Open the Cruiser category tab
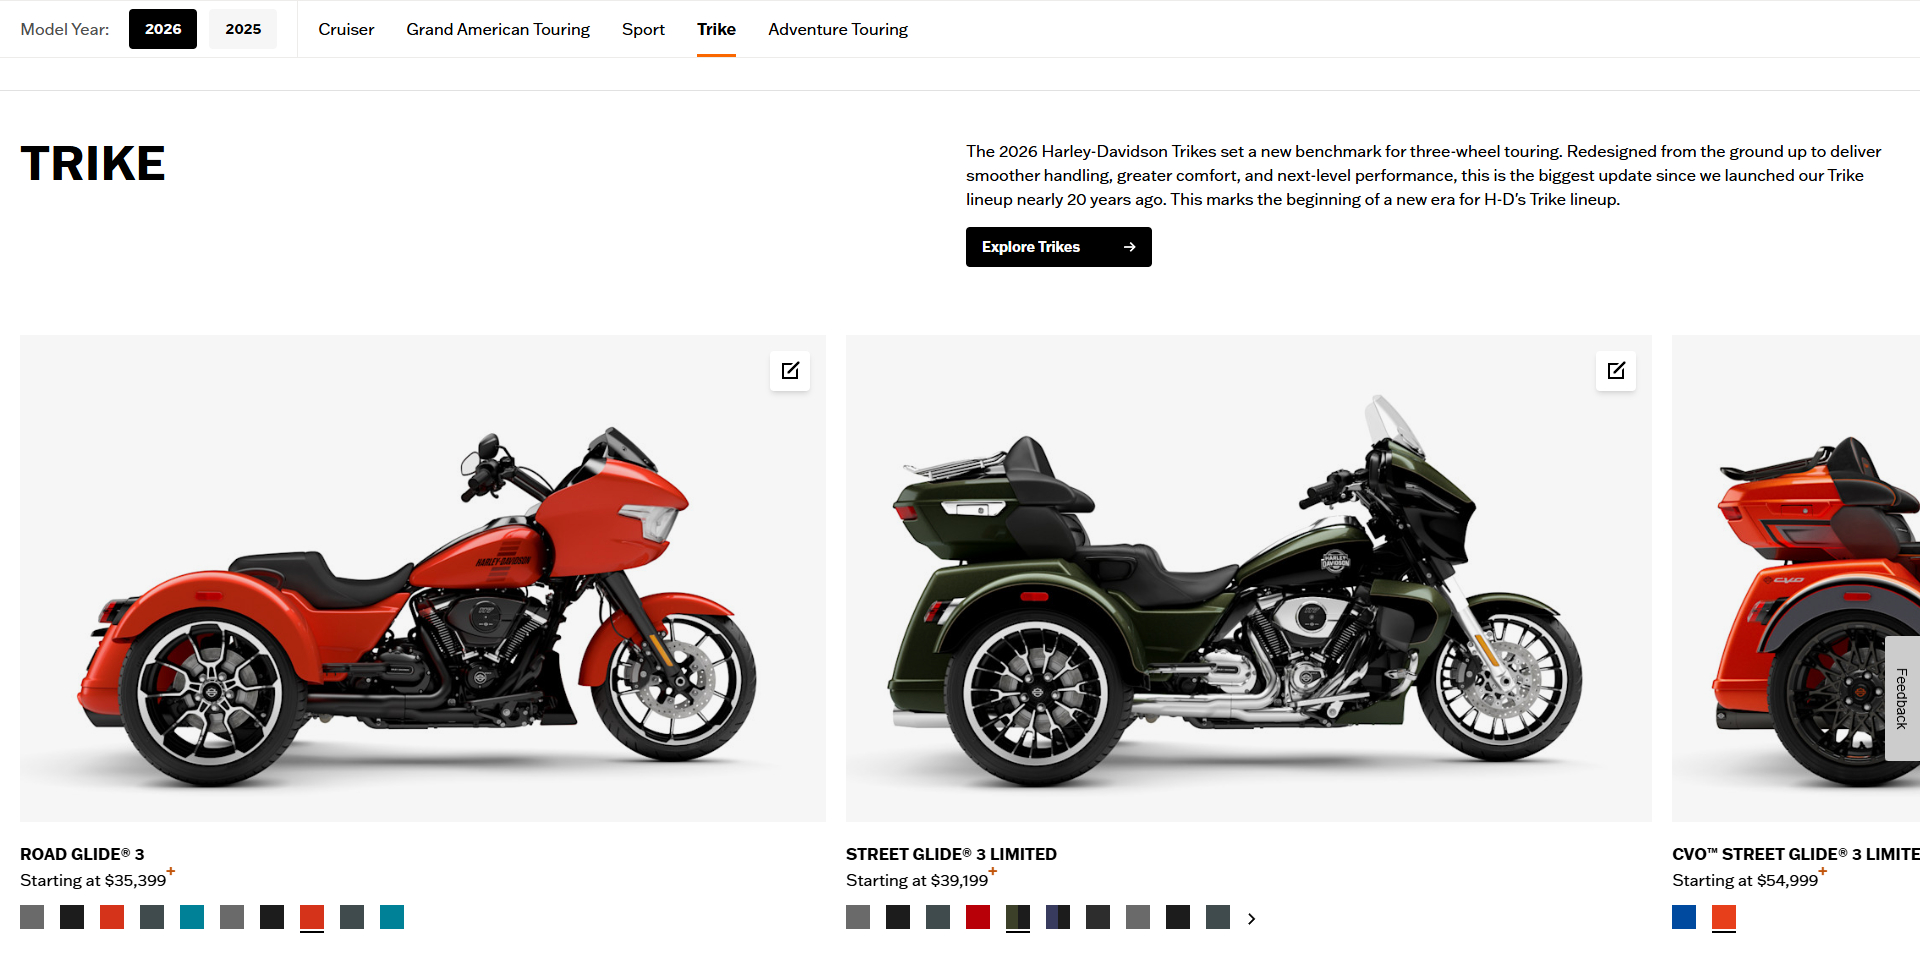 click(x=346, y=29)
